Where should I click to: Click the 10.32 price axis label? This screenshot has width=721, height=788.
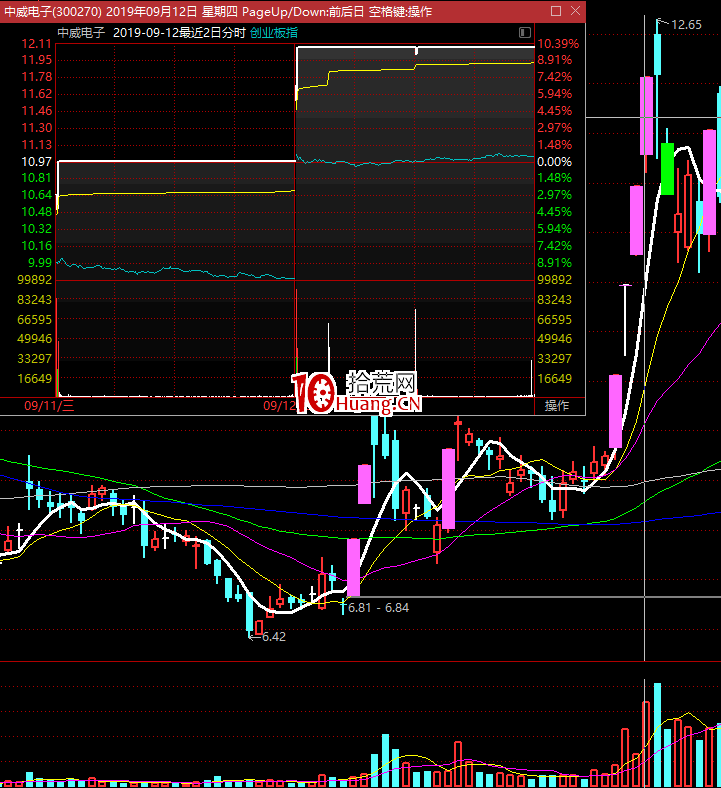tap(37, 229)
